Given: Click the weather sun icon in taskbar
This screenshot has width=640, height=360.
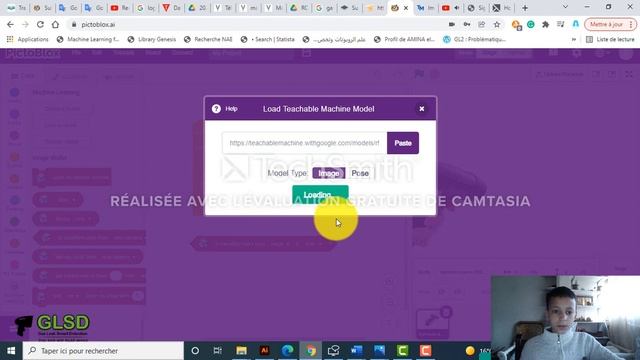Looking at the screenshot, I should (x=470, y=351).
